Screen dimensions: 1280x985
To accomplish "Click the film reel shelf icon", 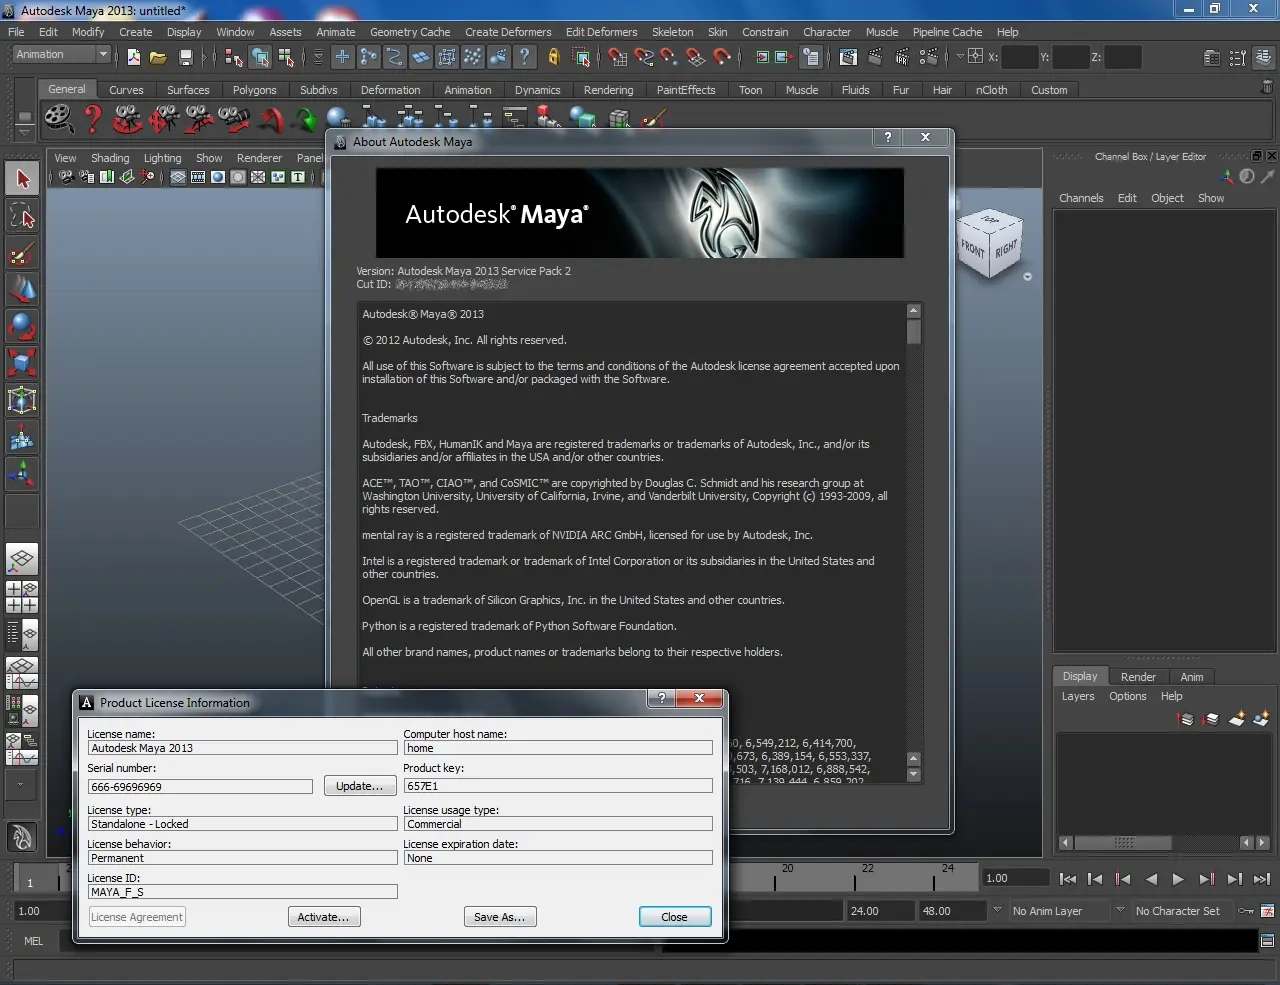I will tap(59, 119).
